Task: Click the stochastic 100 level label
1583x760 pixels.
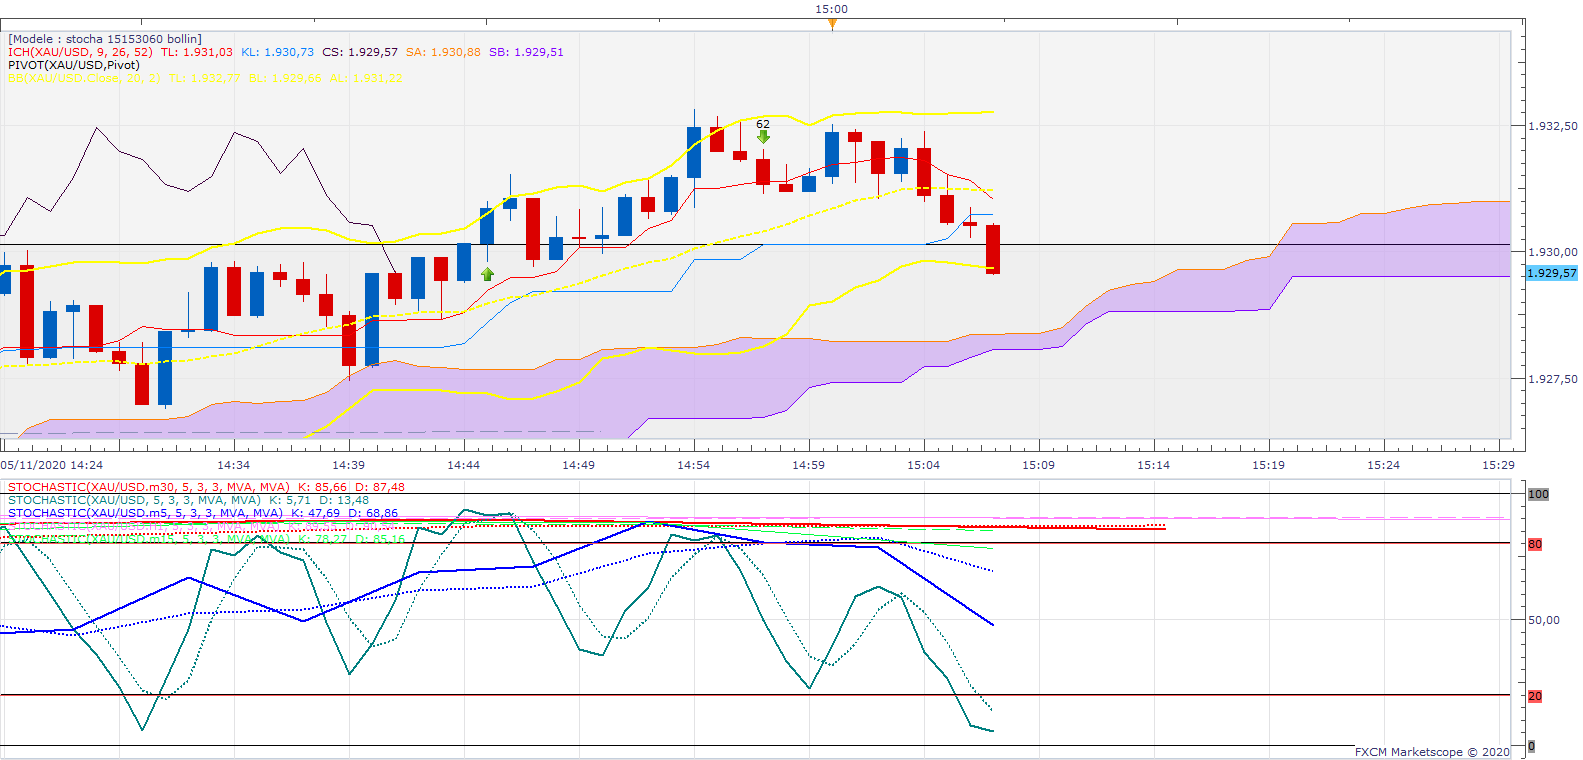Action: [1538, 494]
